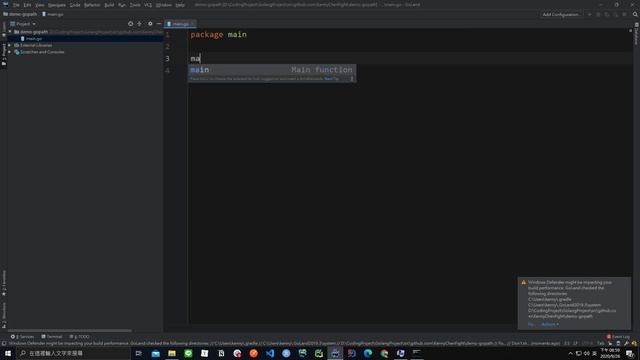Open the Edit menu
Image resolution: width=640 pixels, height=360 pixels.
coord(27,5)
